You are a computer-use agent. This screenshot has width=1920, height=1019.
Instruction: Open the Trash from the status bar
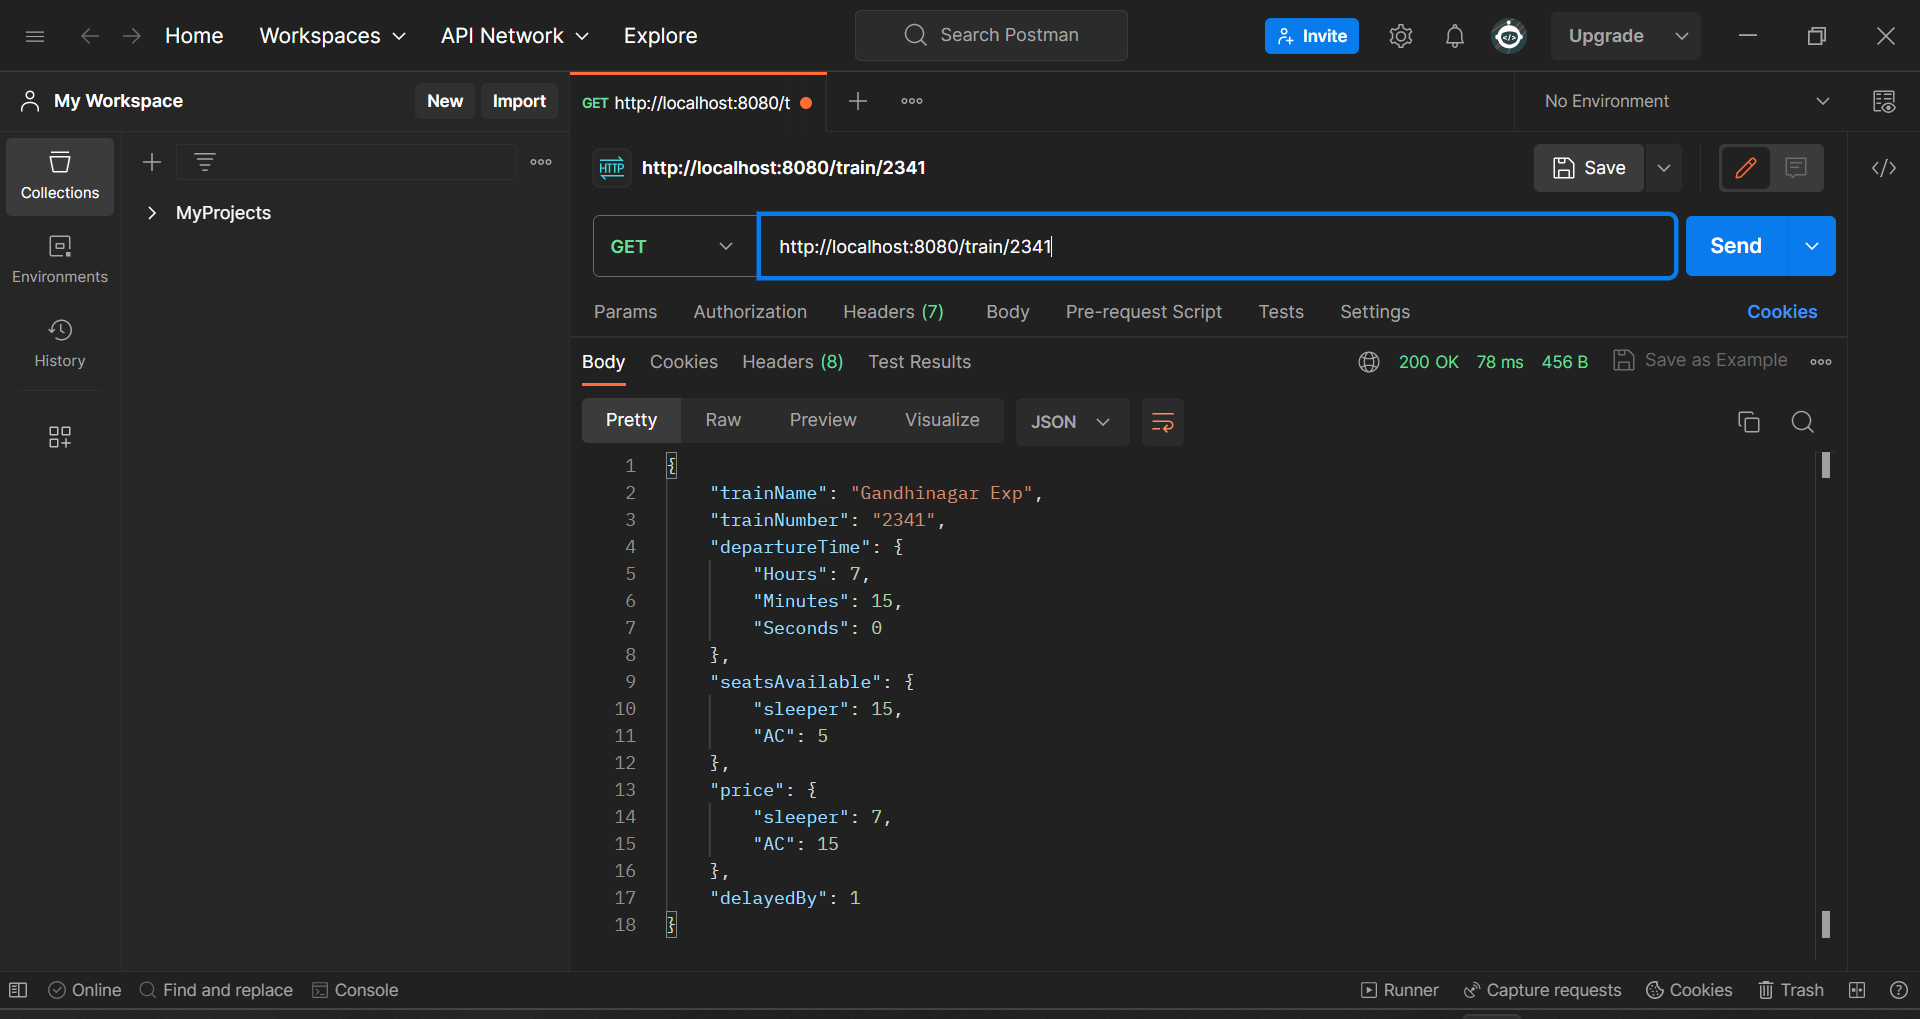pos(1791,990)
